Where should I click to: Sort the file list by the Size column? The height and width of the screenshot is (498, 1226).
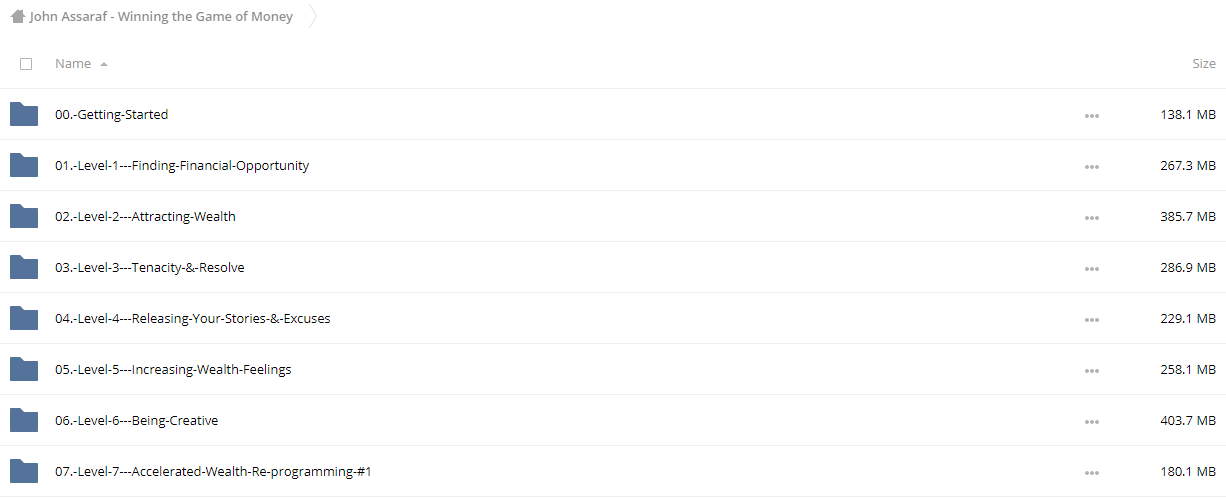pos(1204,64)
